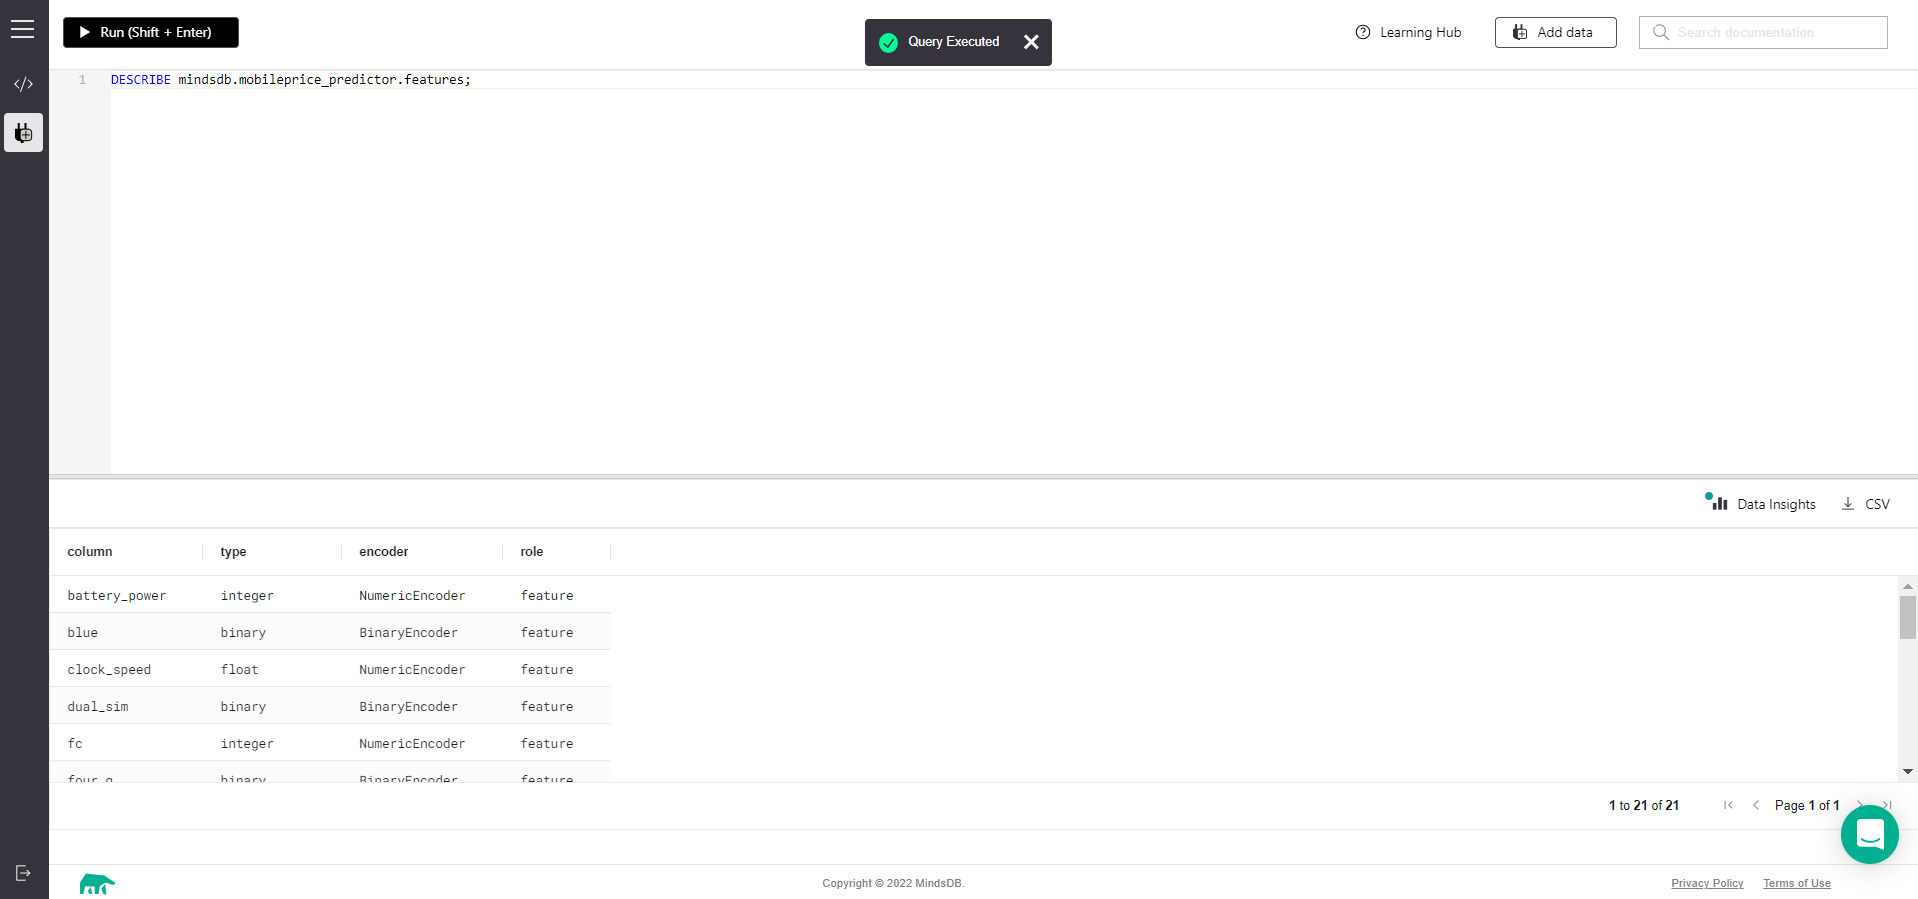Click NumericEncoder in clock_speed row
Image resolution: width=1918 pixels, height=899 pixels.
point(412,670)
